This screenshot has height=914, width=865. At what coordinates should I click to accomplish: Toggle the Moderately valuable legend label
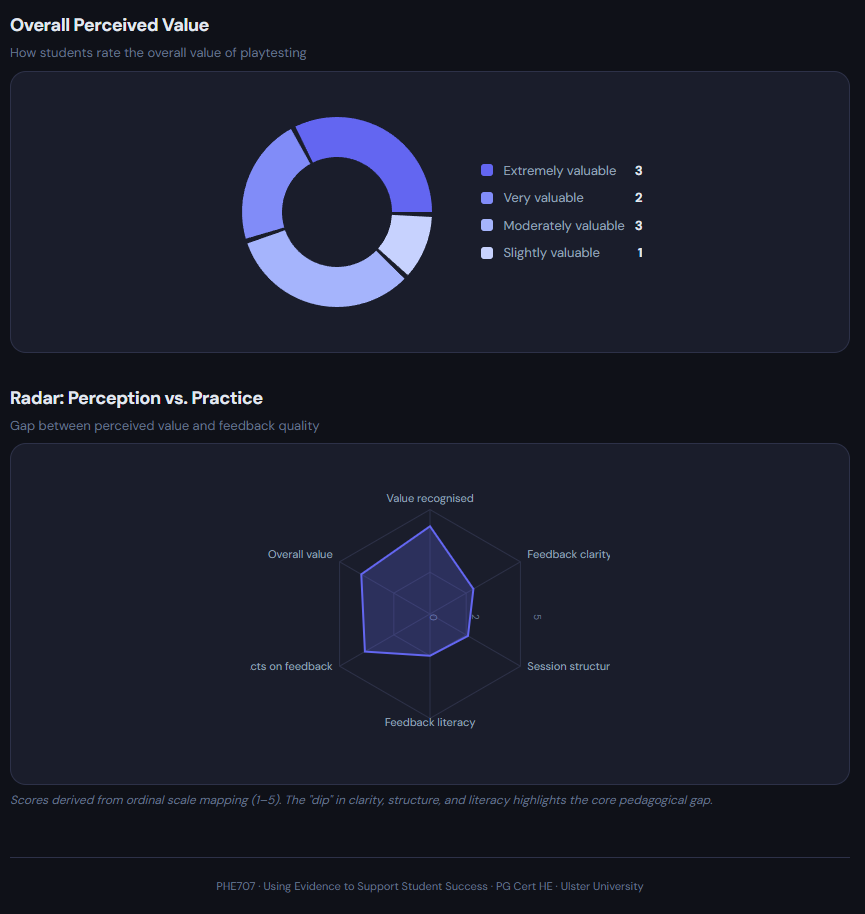[563, 226]
